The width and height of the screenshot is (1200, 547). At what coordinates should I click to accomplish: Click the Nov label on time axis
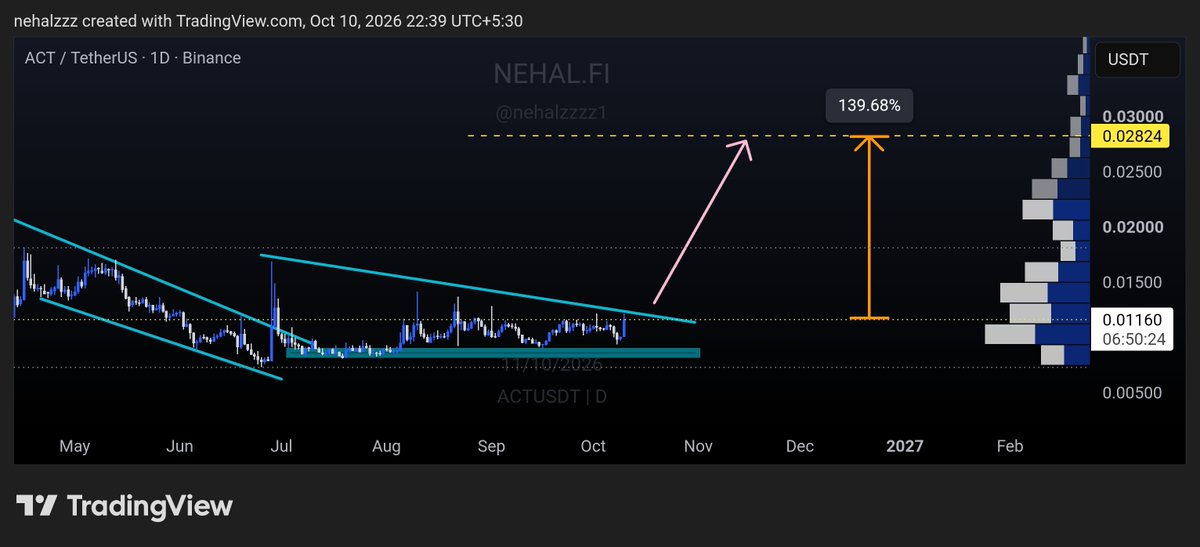pos(698,446)
